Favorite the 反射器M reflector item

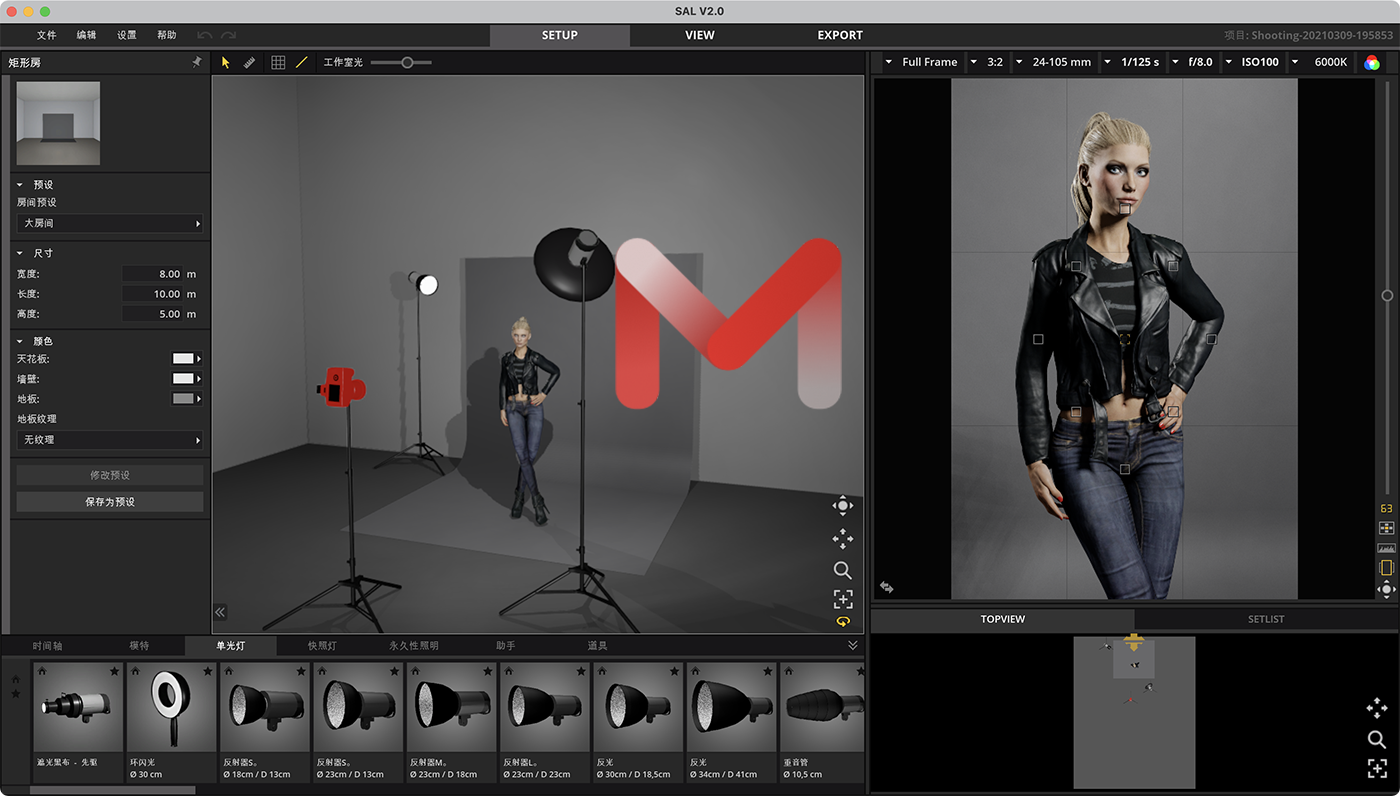point(487,671)
